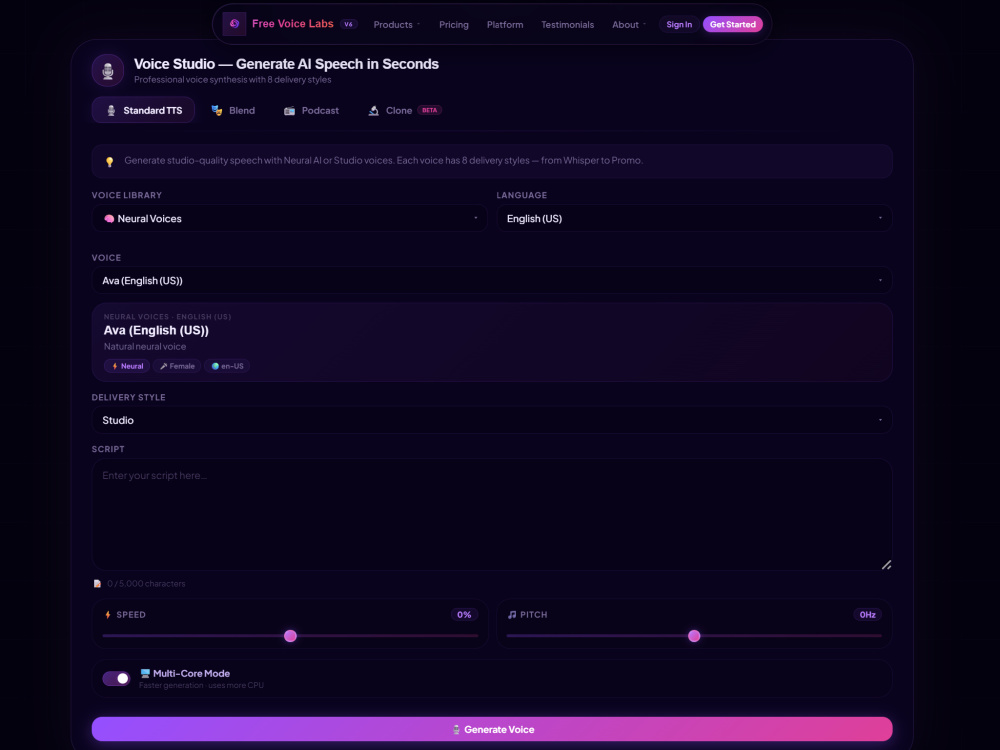
Task: Click the lightbulb tip icon
Action: click(x=110, y=161)
